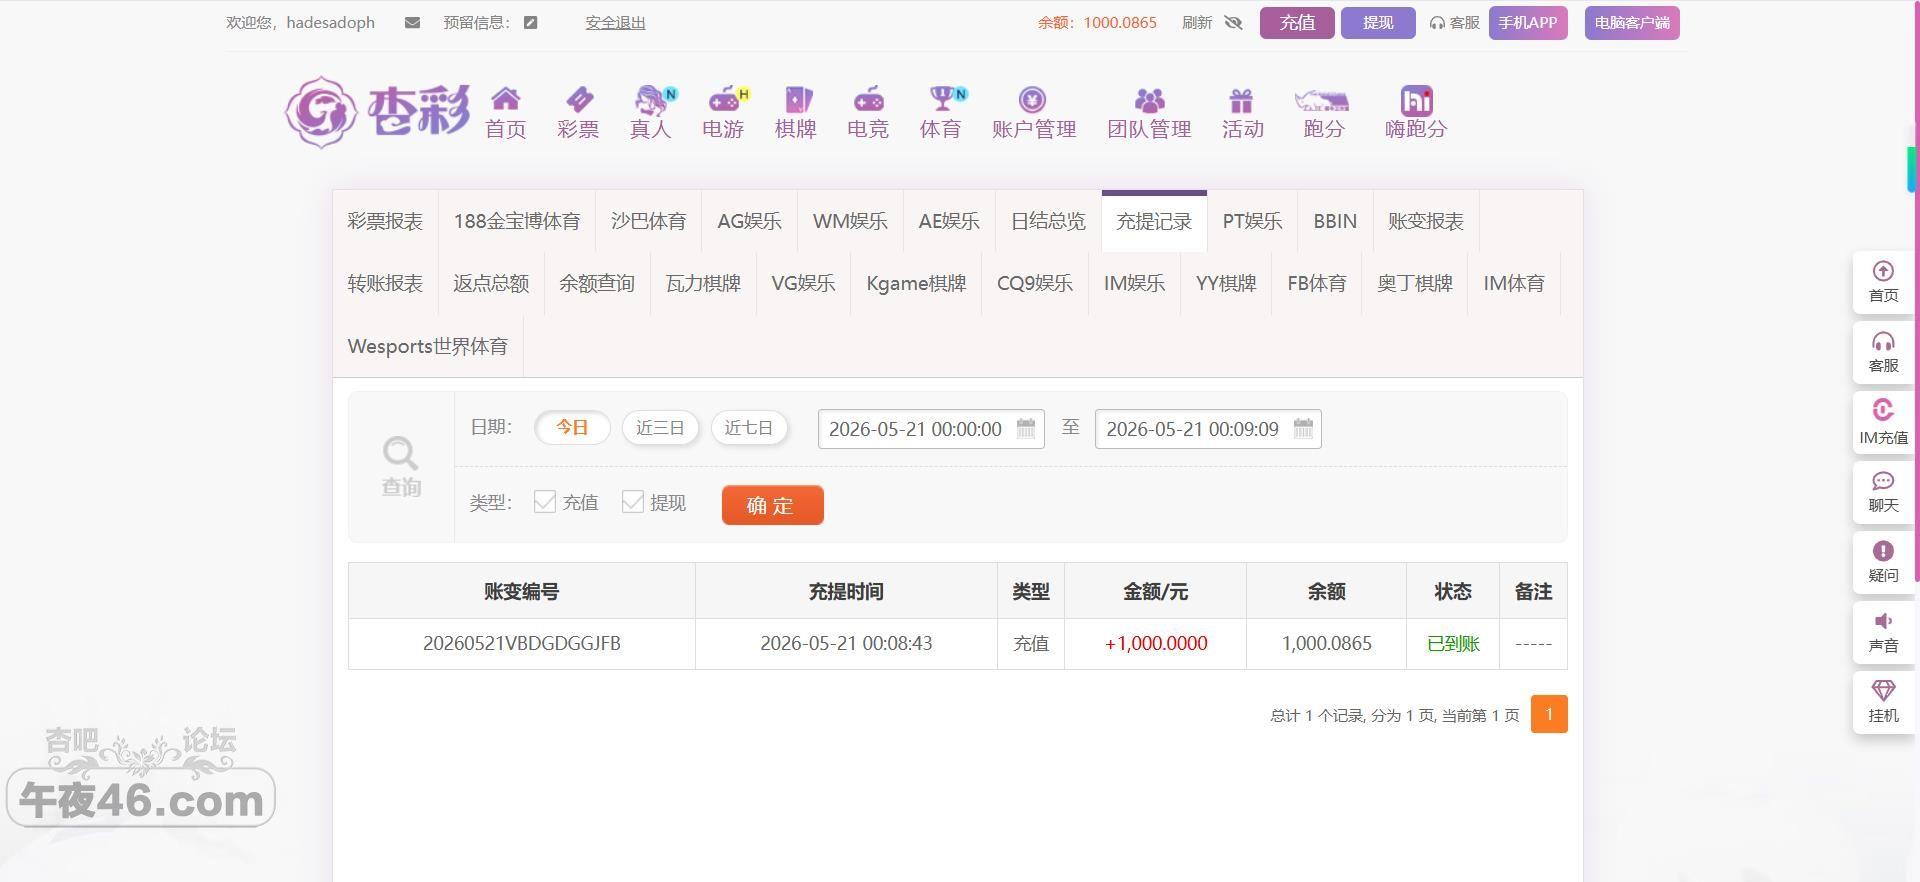Switch to 沙巴体育 tab

coord(649,221)
